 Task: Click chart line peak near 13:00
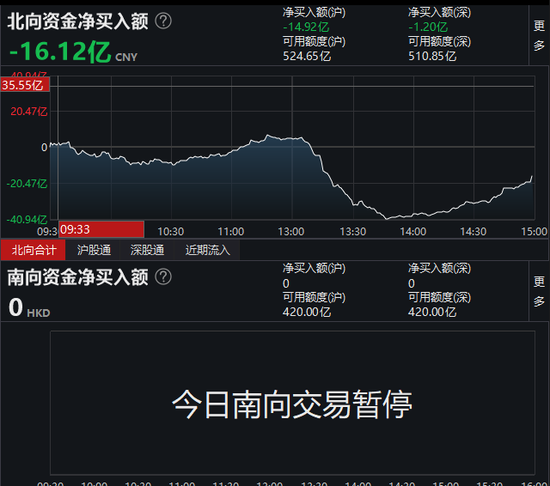click(x=268, y=135)
